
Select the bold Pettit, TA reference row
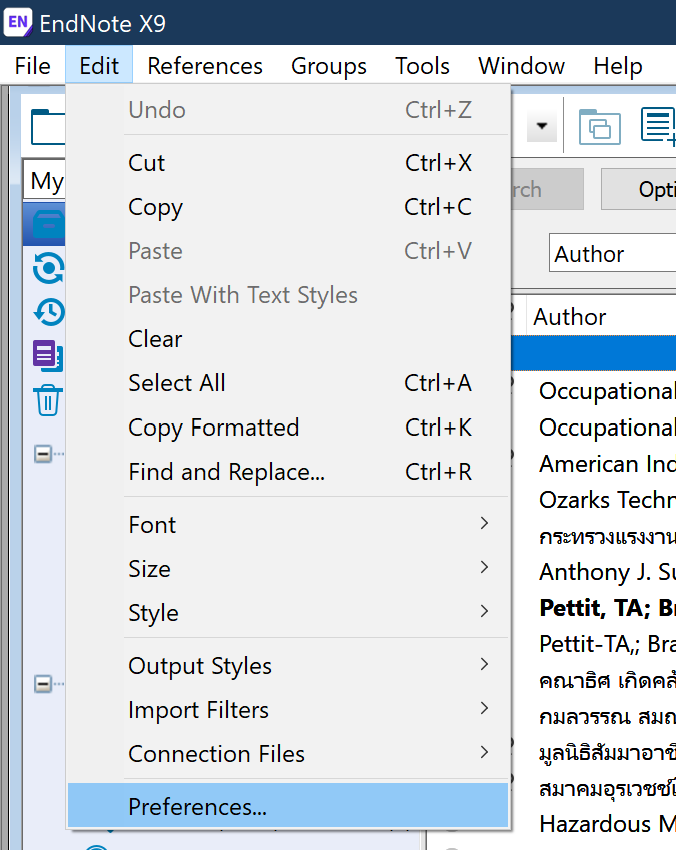(x=594, y=608)
